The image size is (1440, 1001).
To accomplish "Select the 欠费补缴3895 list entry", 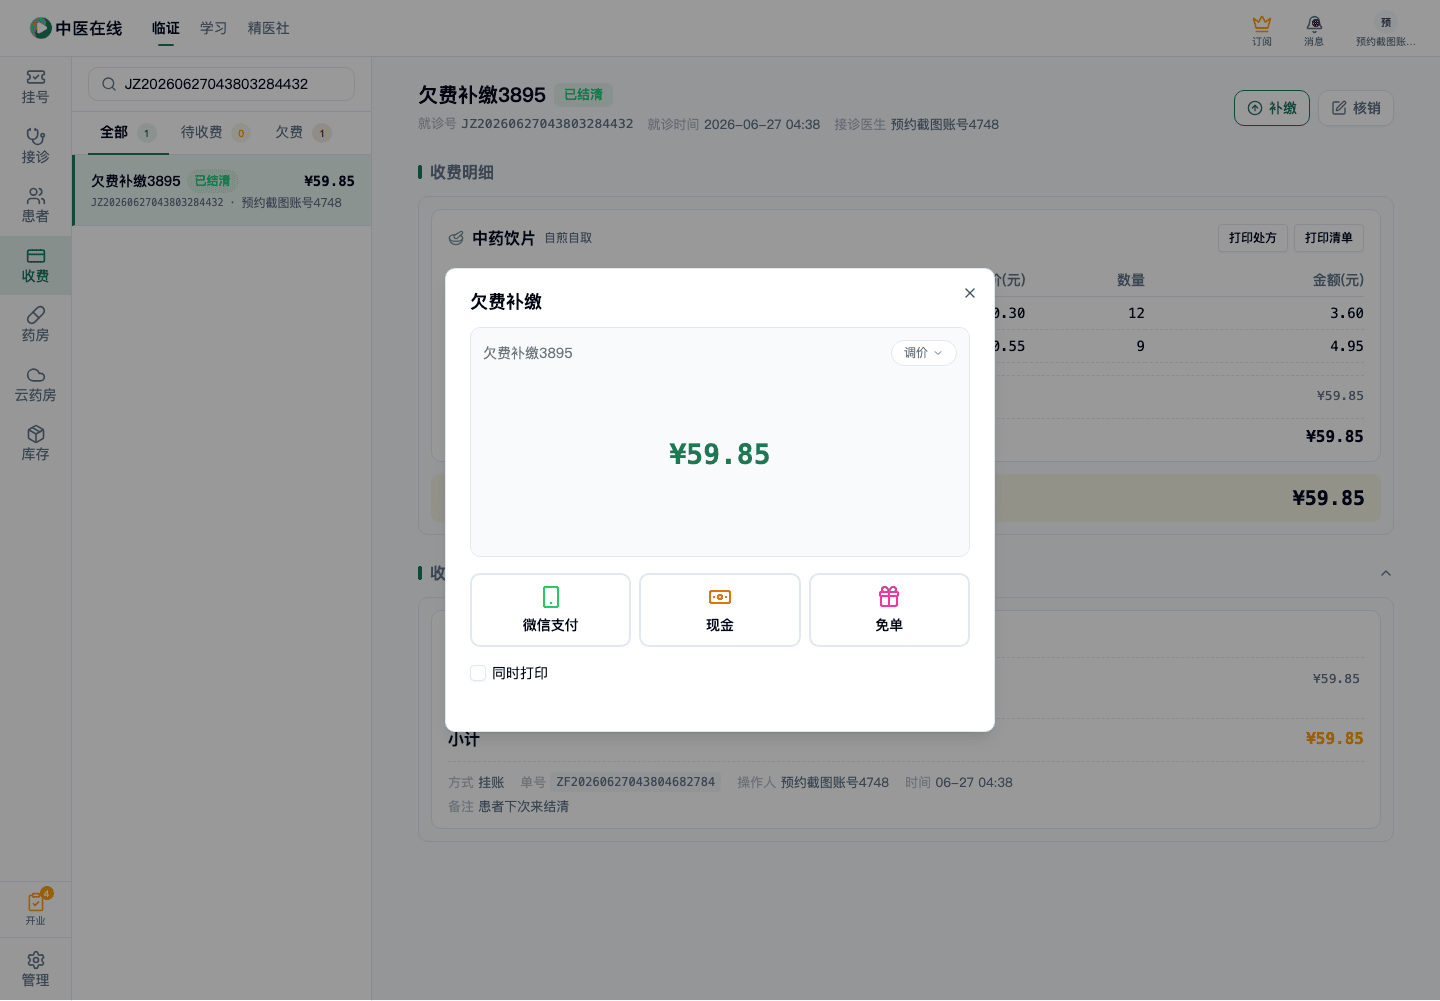I will click(222, 190).
